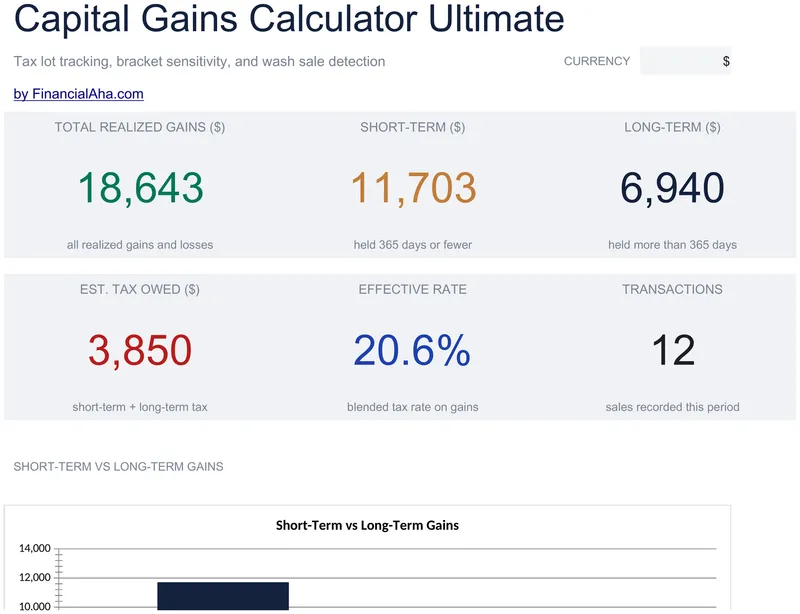Click the LONG-TERM ($) heading
This screenshot has width=800, height=614.
pyautogui.click(x=672, y=127)
